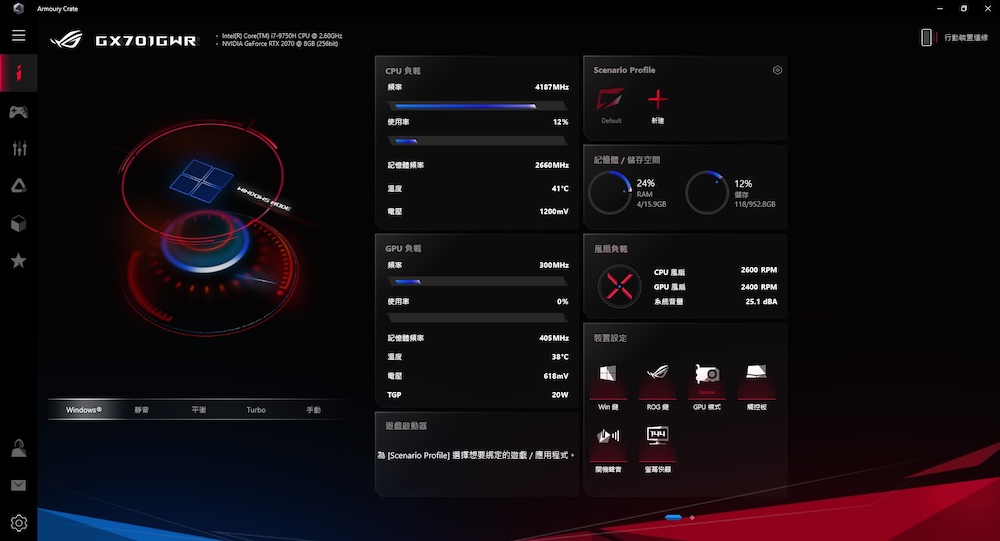Viewport: 1000px width, 541px height.
Task: Click the CPU fan 2600 RPM value
Action: tap(759, 270)
